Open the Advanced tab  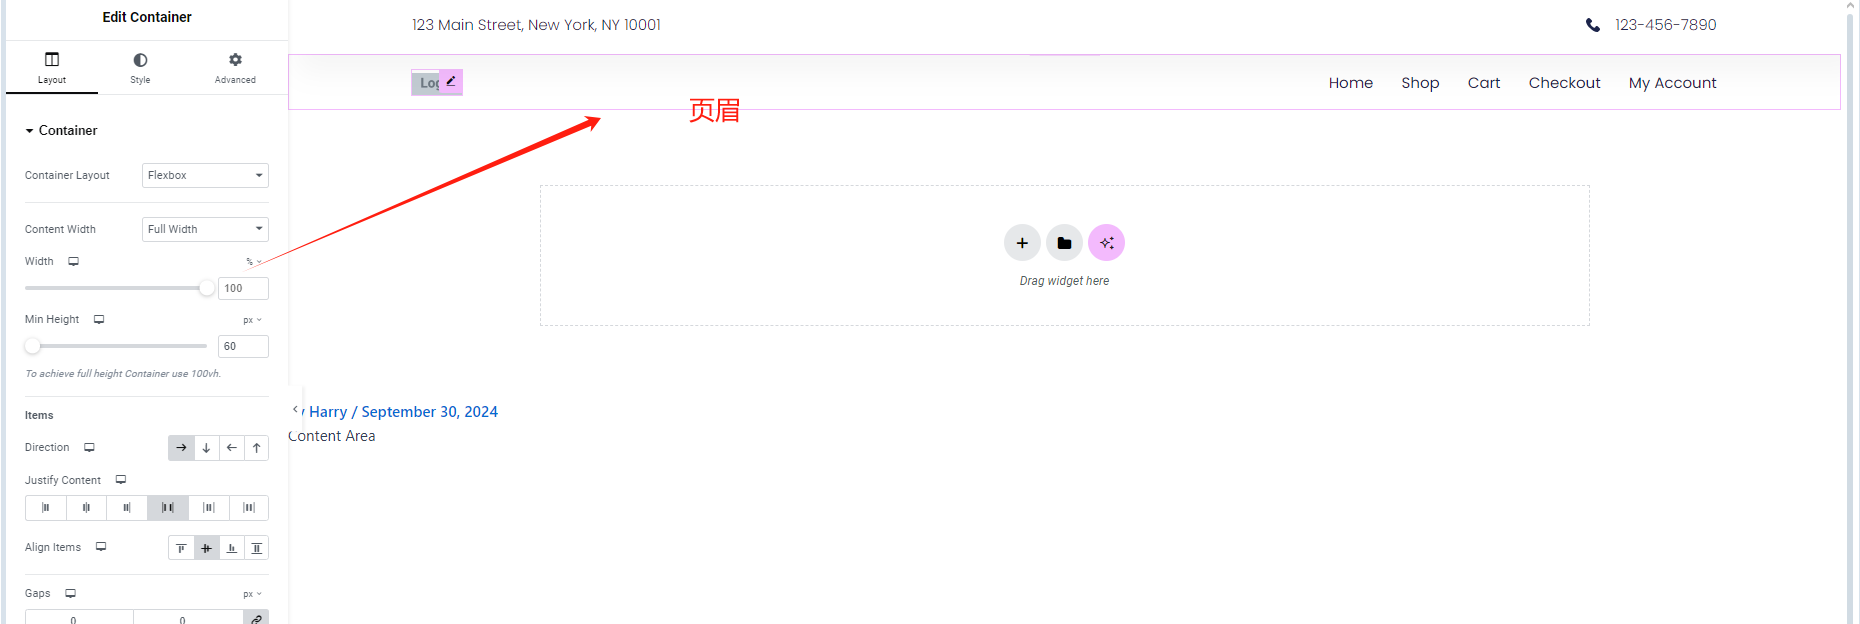[x=235, y=68]
